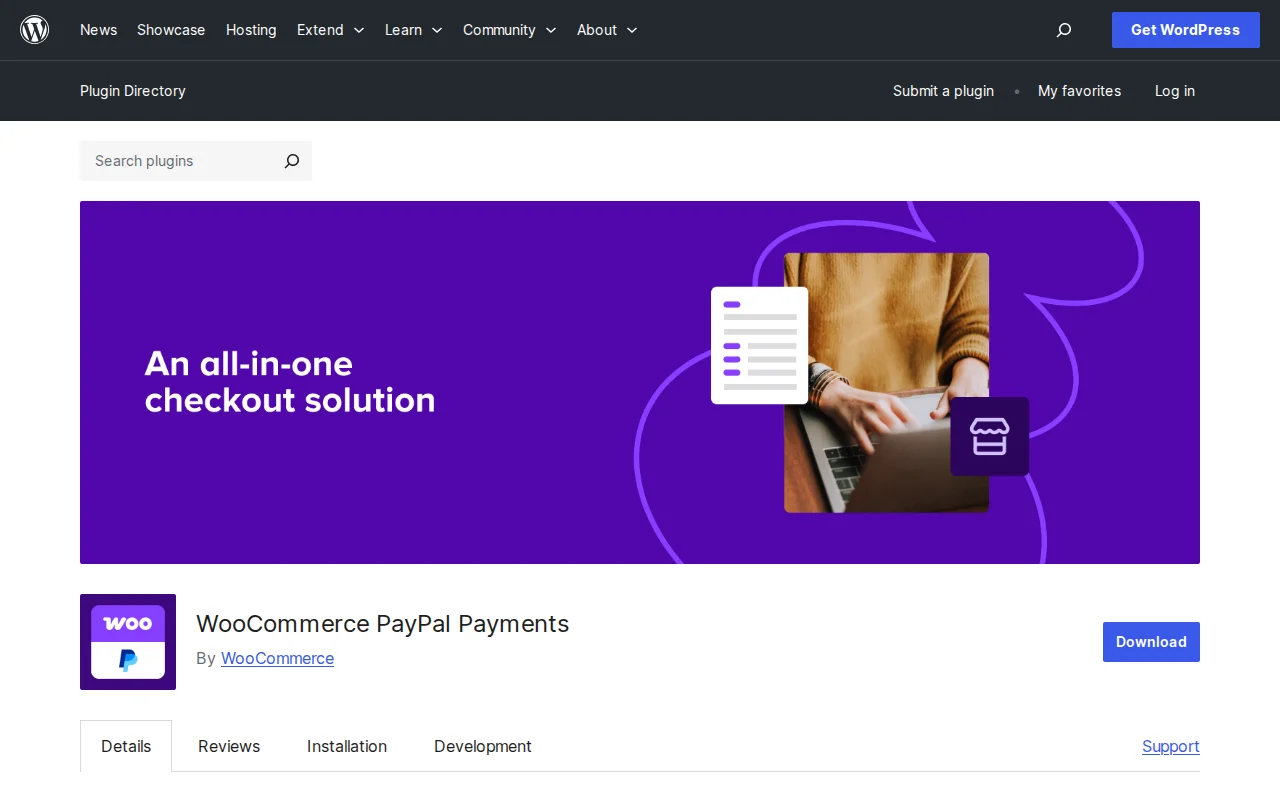
Task: Open the Support link
Action: (x=1170, y=746)
